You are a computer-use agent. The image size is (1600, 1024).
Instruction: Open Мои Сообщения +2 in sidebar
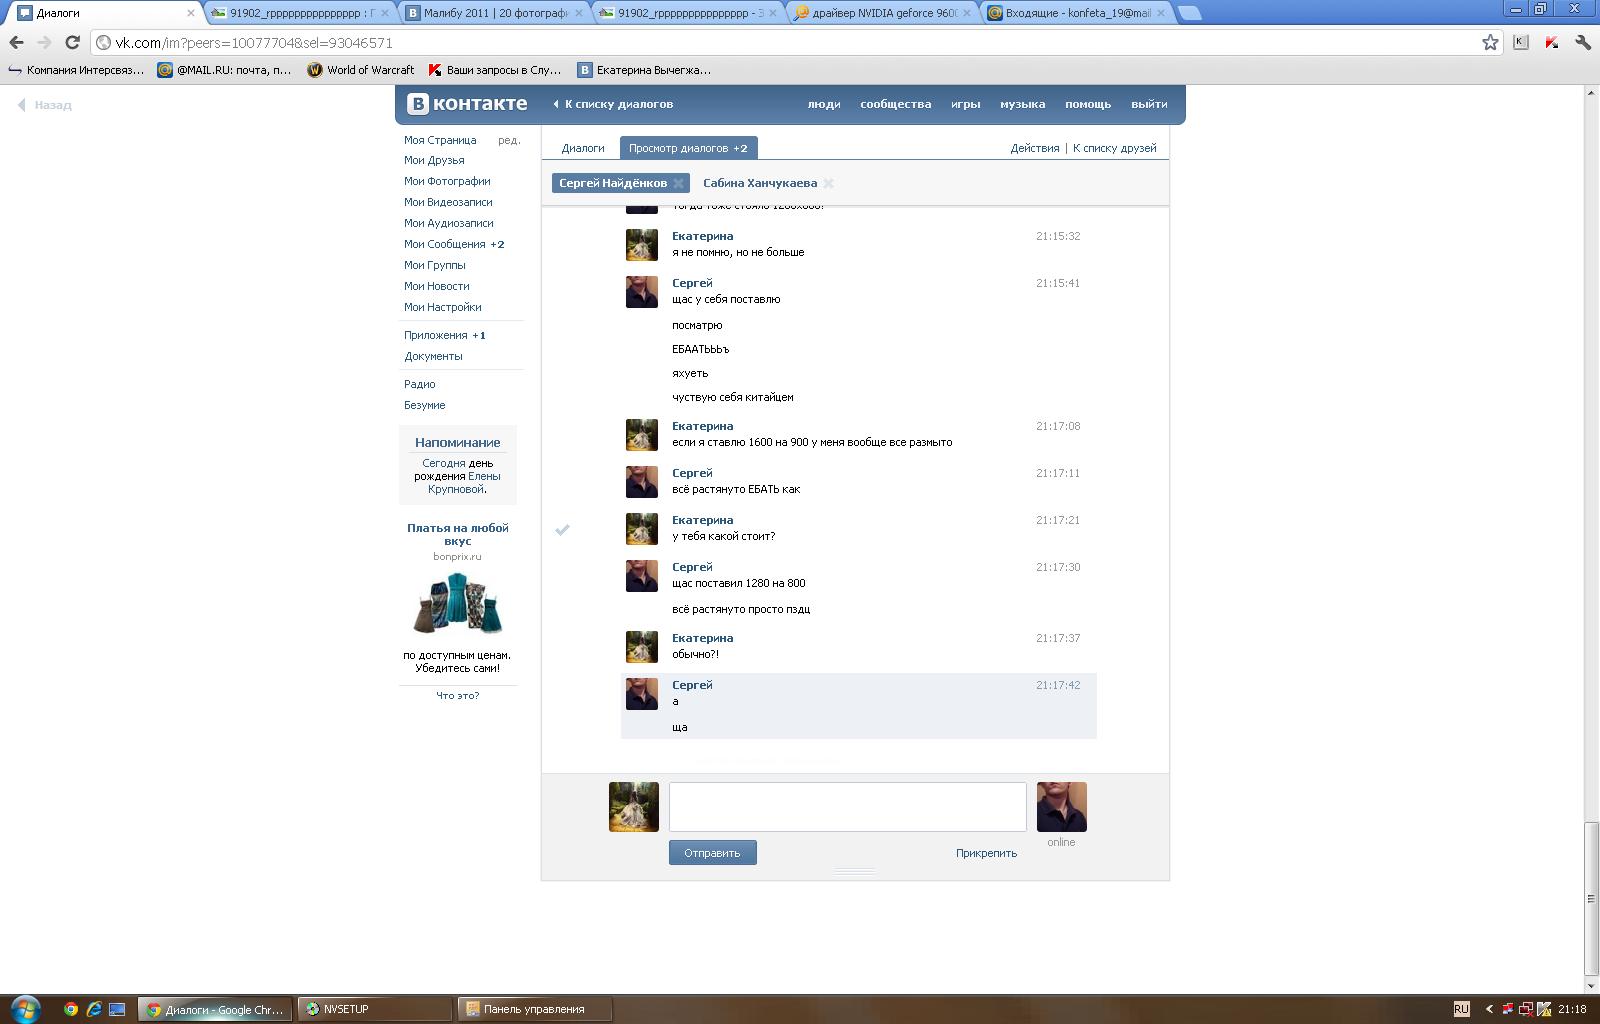click(x=454, y=244)
